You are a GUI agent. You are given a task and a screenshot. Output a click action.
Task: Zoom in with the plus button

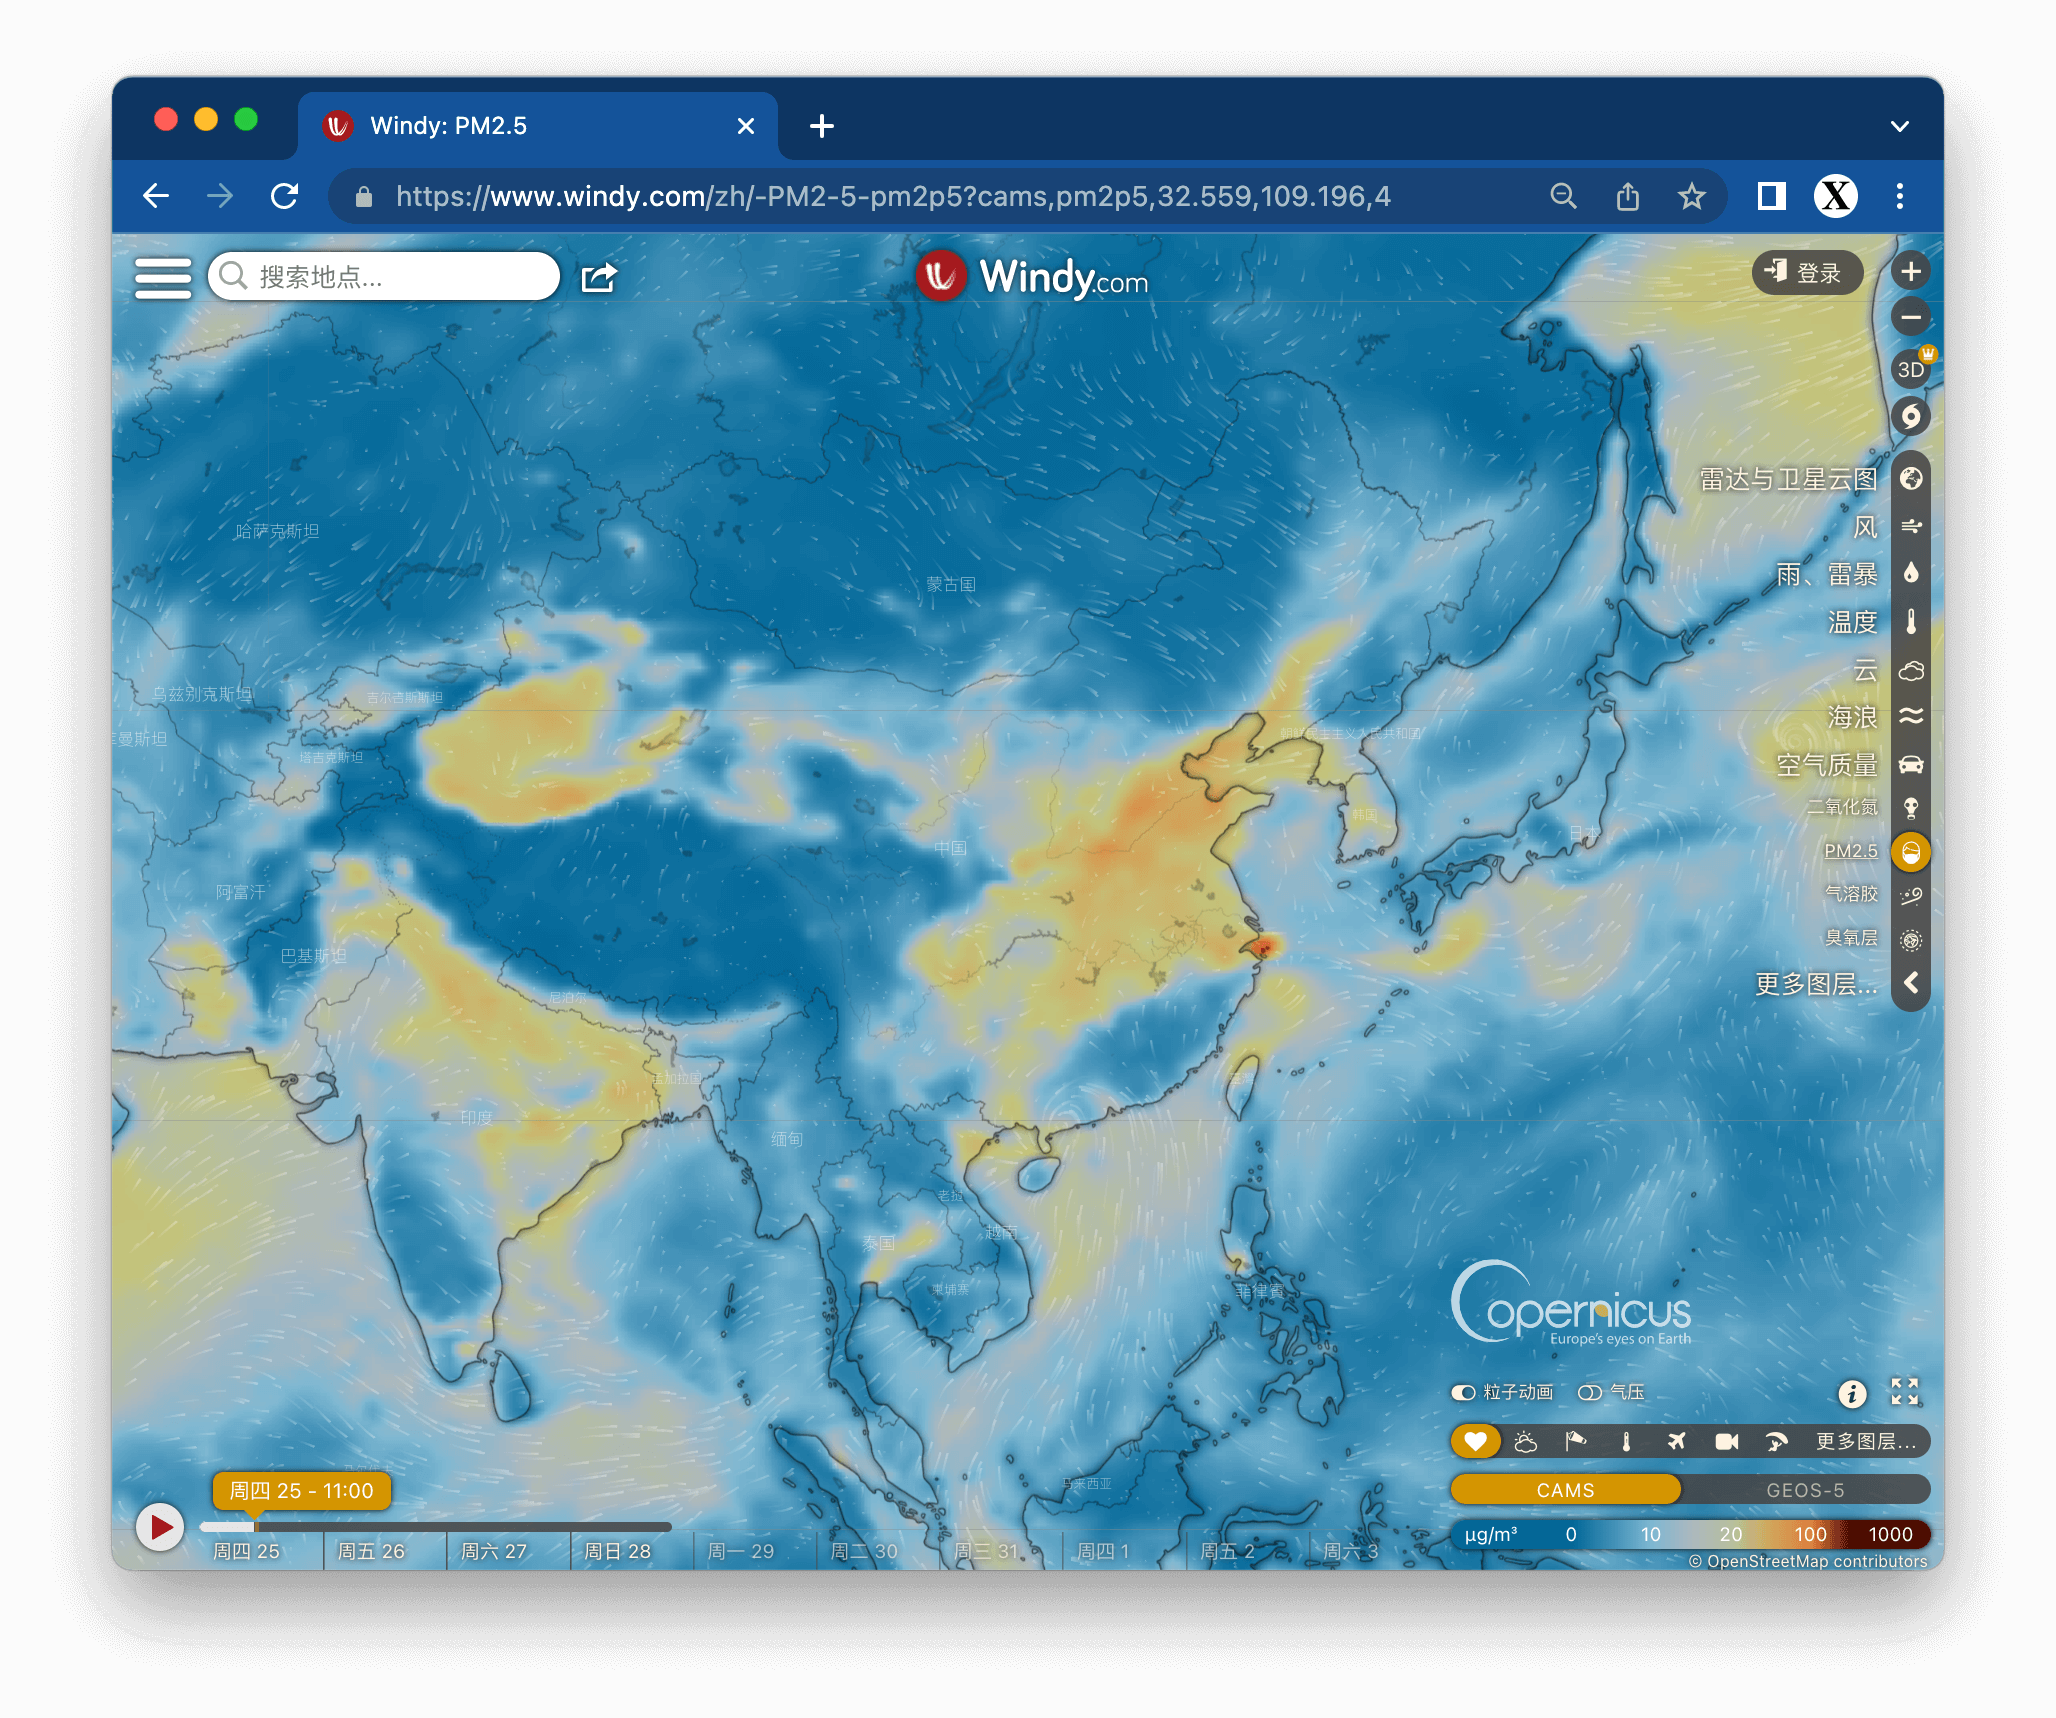(x=1910, y=271)
